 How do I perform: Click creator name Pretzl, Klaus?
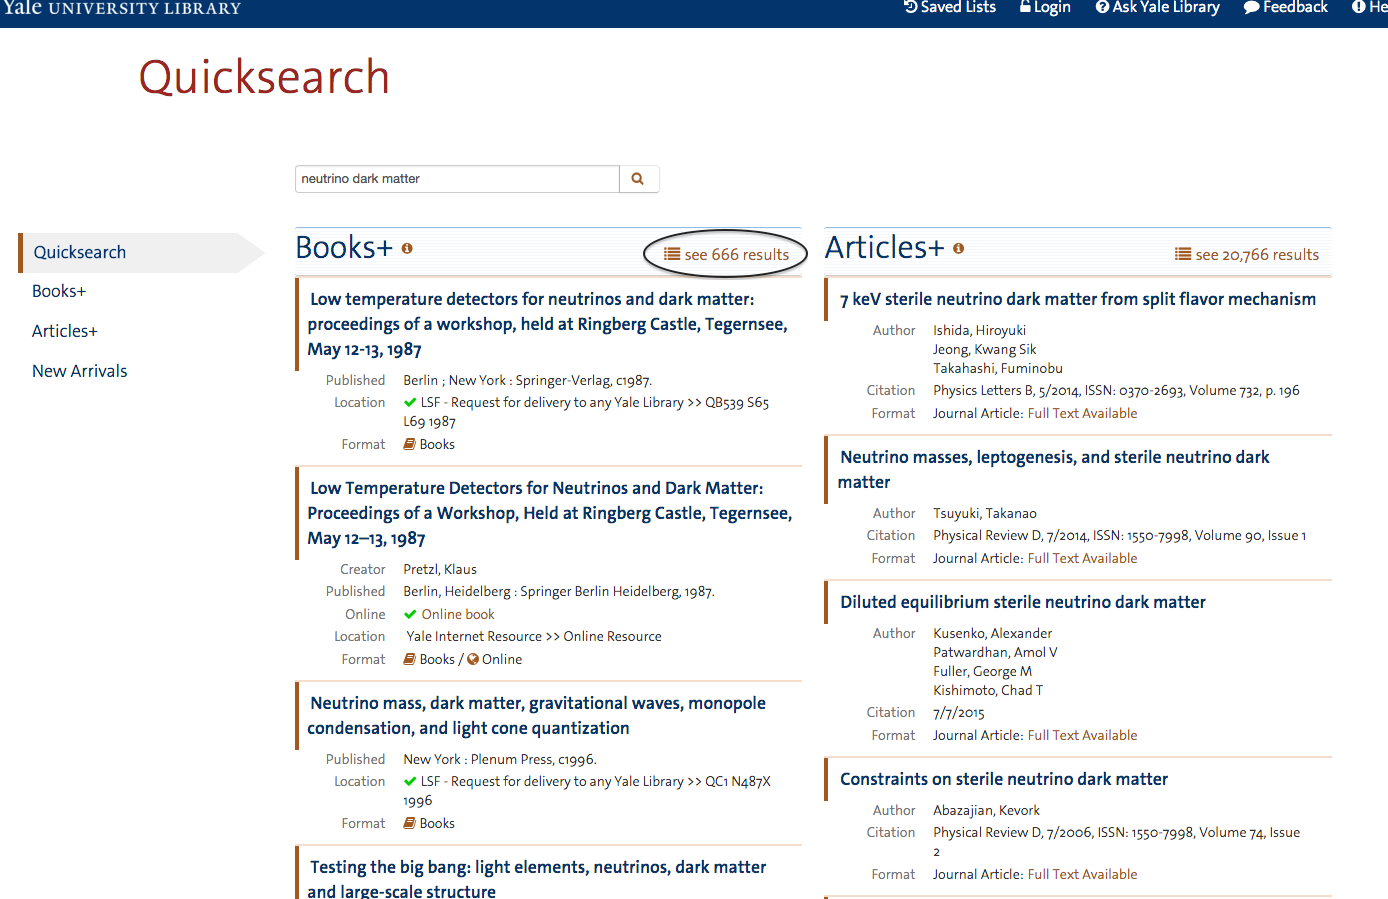(x=440, y=569)
